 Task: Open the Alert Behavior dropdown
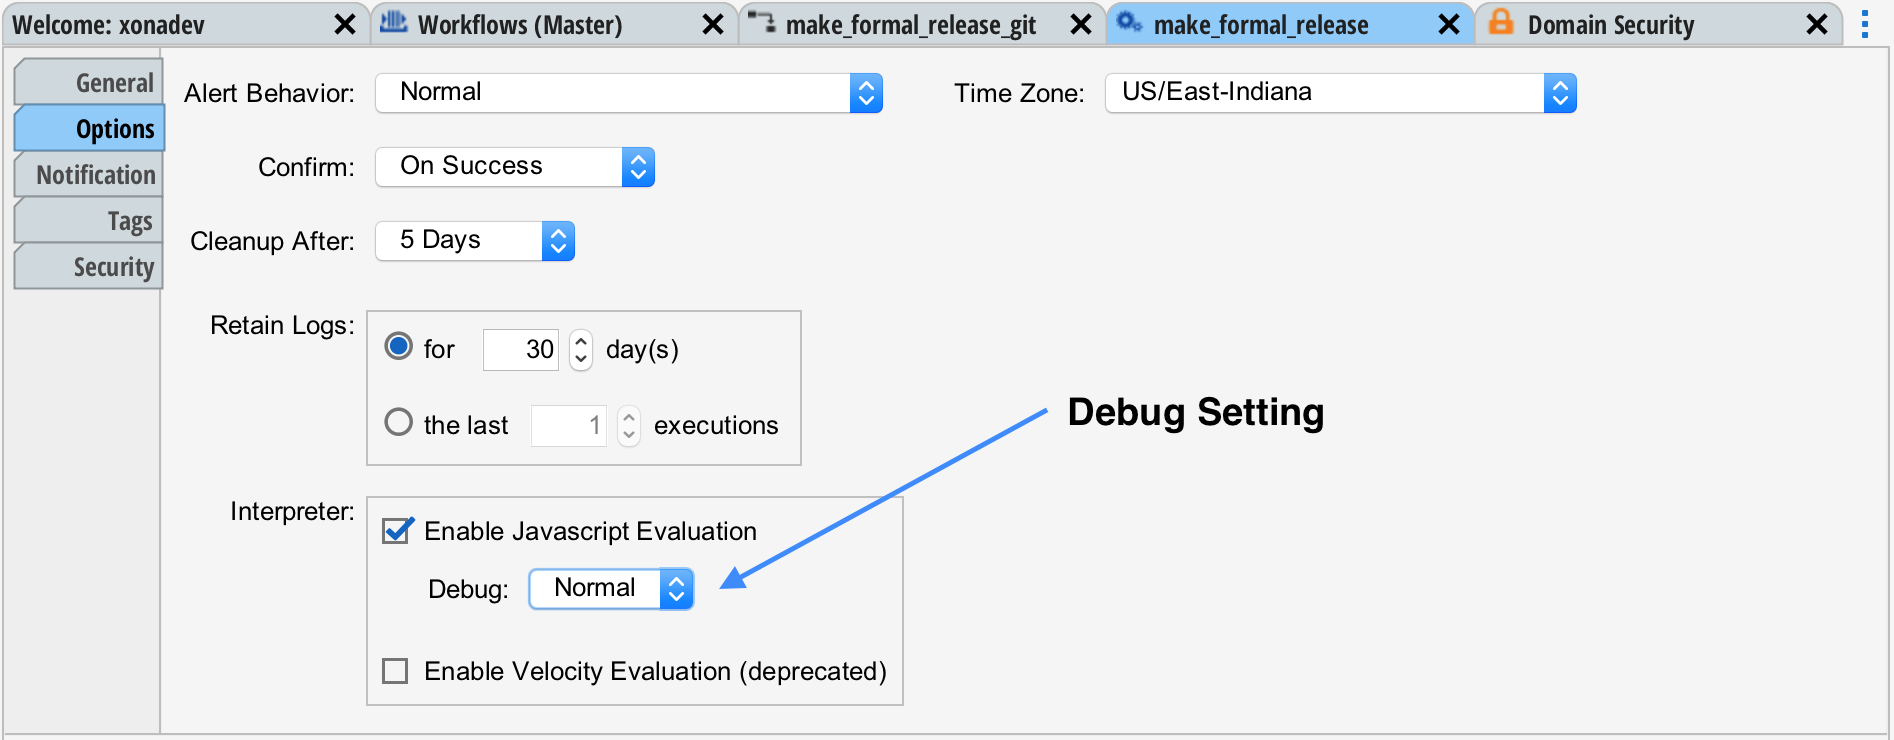(864, 92)
